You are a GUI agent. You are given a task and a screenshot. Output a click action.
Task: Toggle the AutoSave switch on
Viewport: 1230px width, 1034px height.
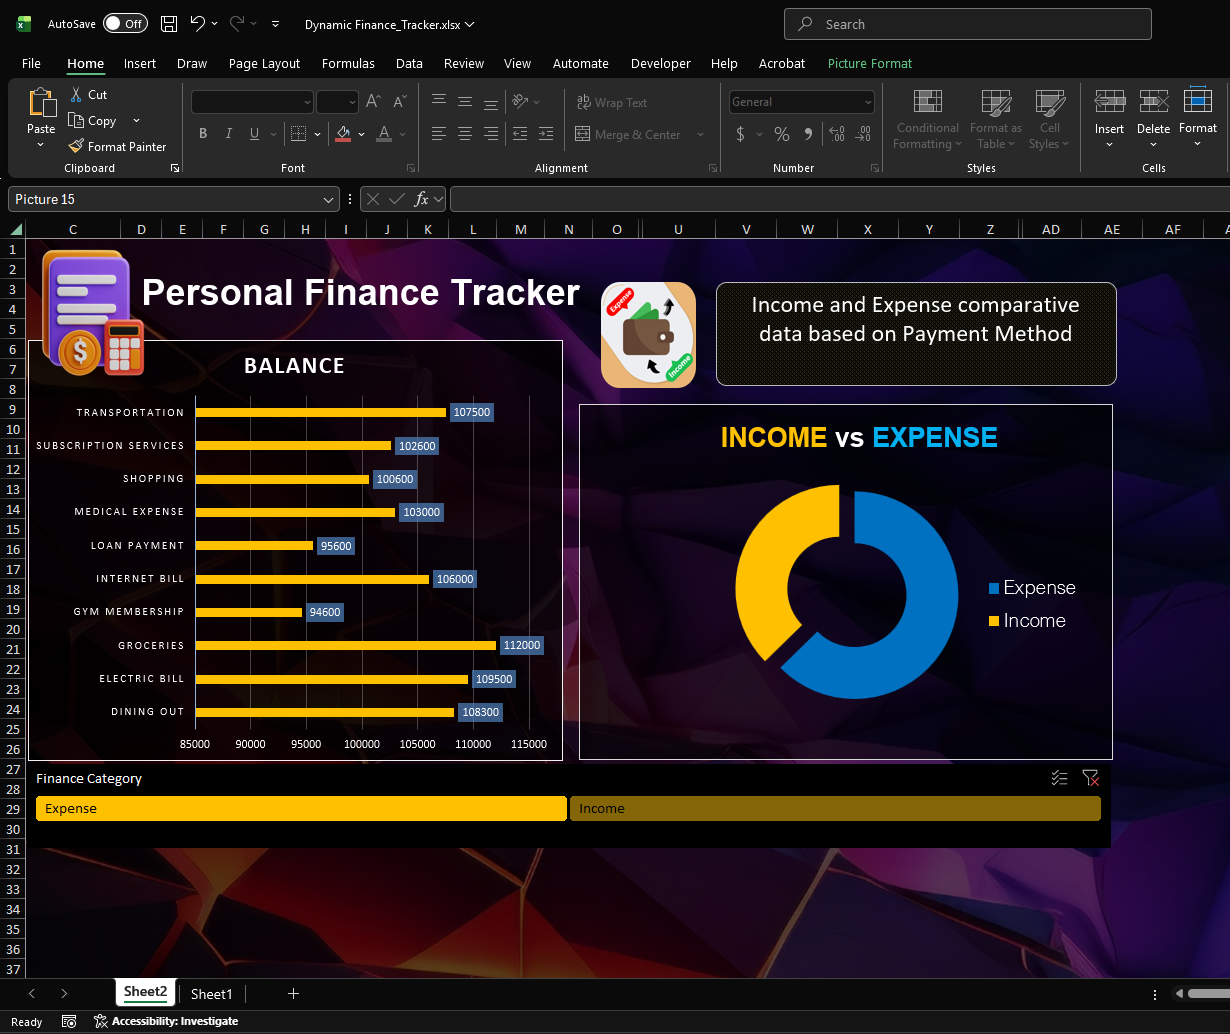pos(125,23)
